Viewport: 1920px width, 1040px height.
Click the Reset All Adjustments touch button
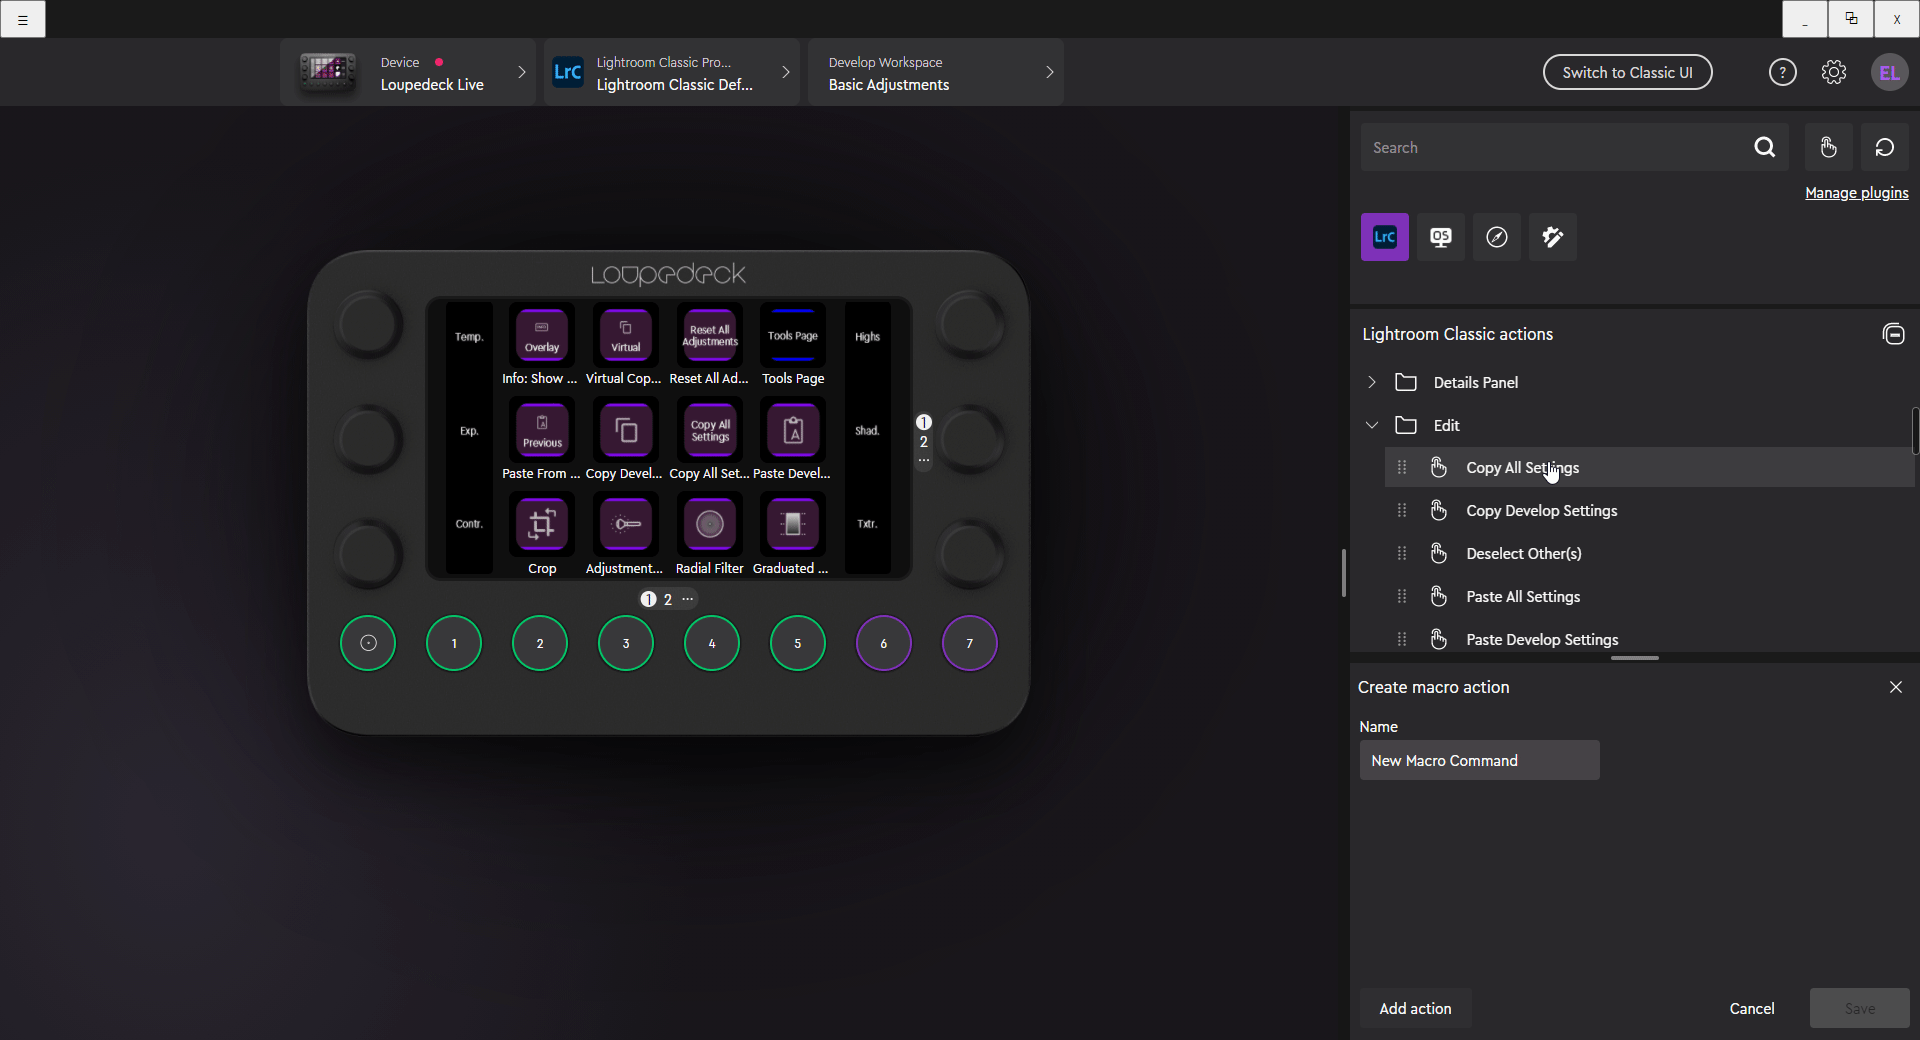709,336
